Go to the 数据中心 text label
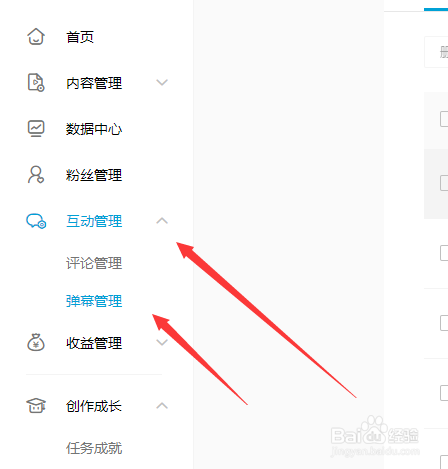Image resolution: width=448 pixels, height=469 pixels. [x=94, y=129]
